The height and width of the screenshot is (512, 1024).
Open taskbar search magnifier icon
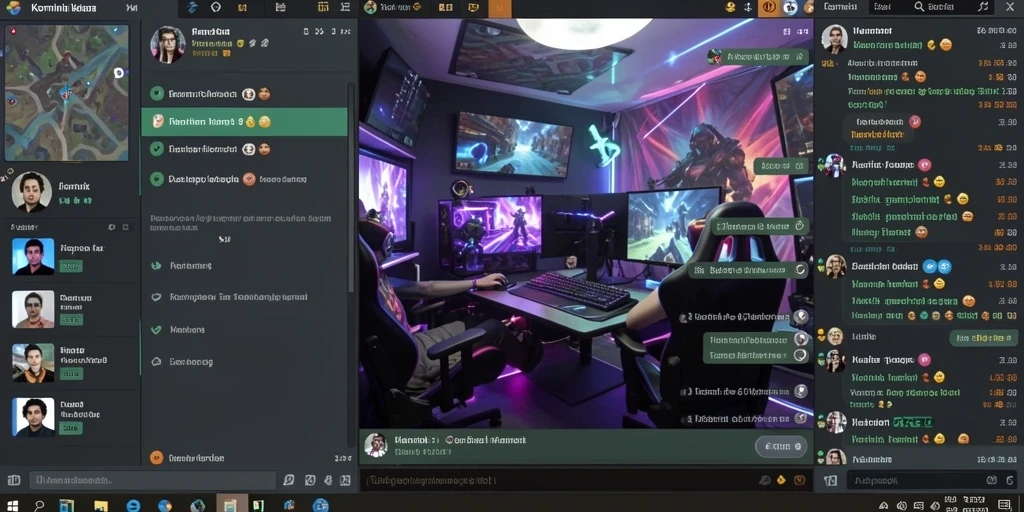pyautogui.click(x=39, y=505)
